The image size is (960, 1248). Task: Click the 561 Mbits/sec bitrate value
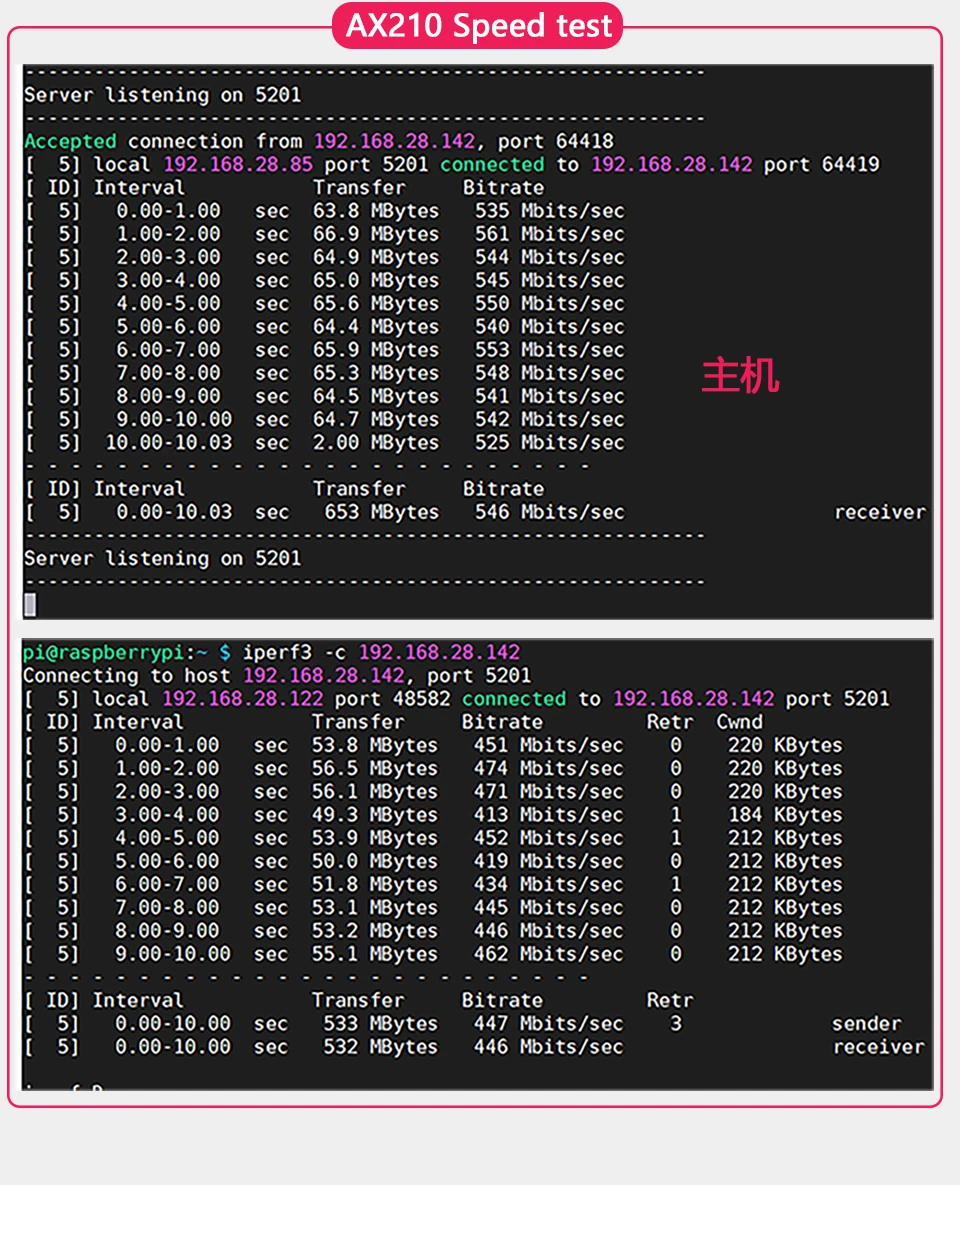549,234
